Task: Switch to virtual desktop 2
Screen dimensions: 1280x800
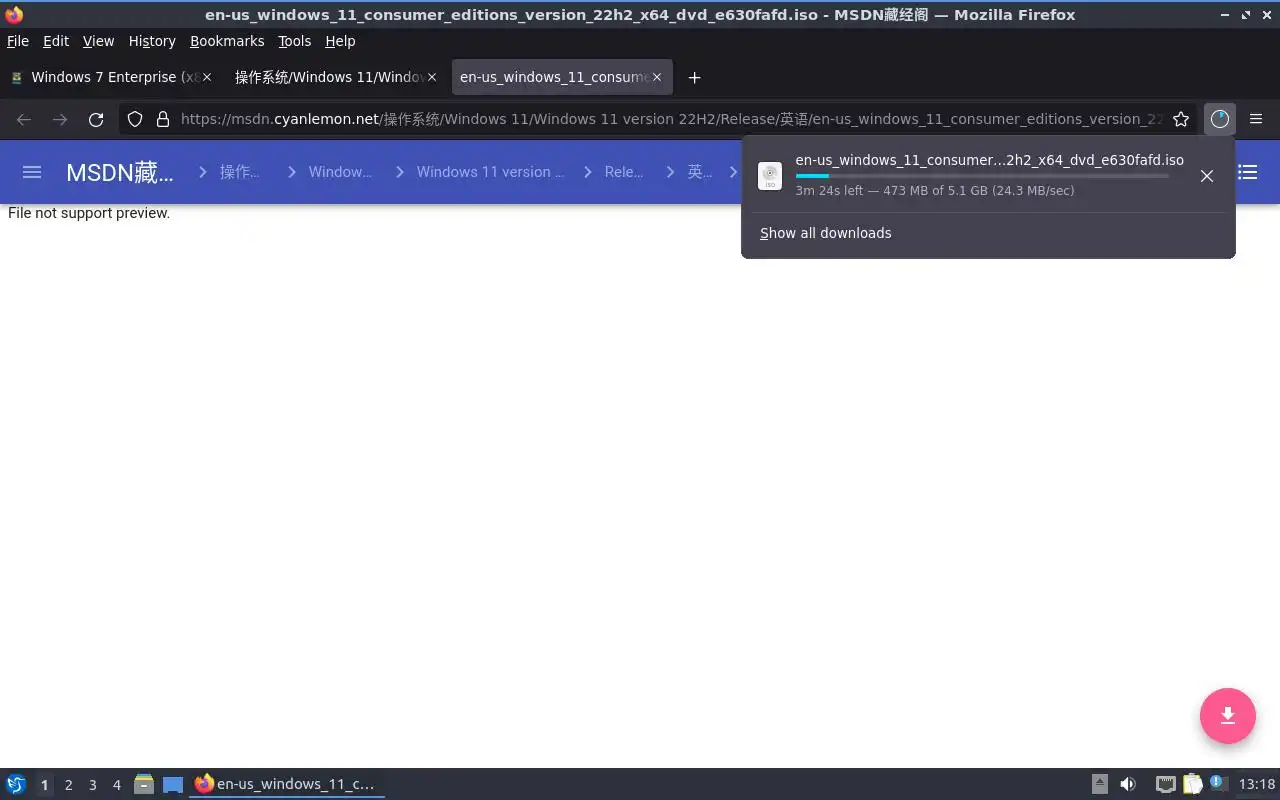Action: tap(68, 785)
